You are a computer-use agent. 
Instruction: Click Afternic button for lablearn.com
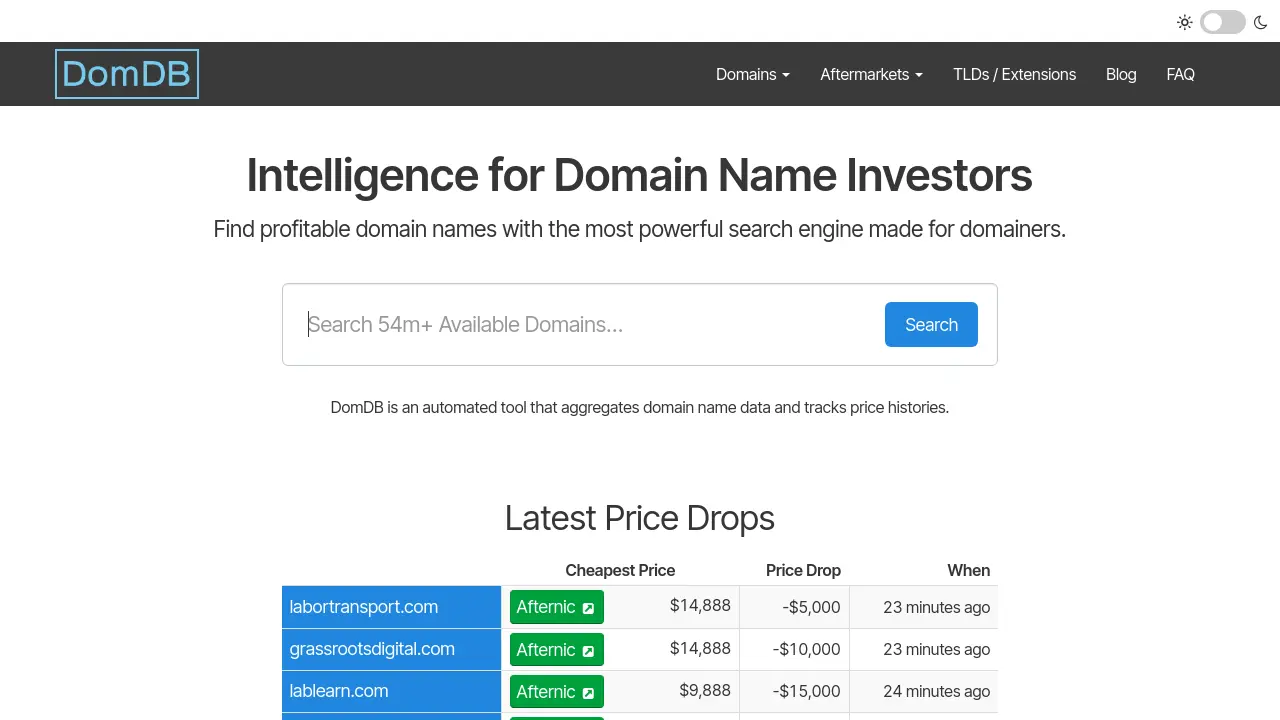(x=557, y=691)
